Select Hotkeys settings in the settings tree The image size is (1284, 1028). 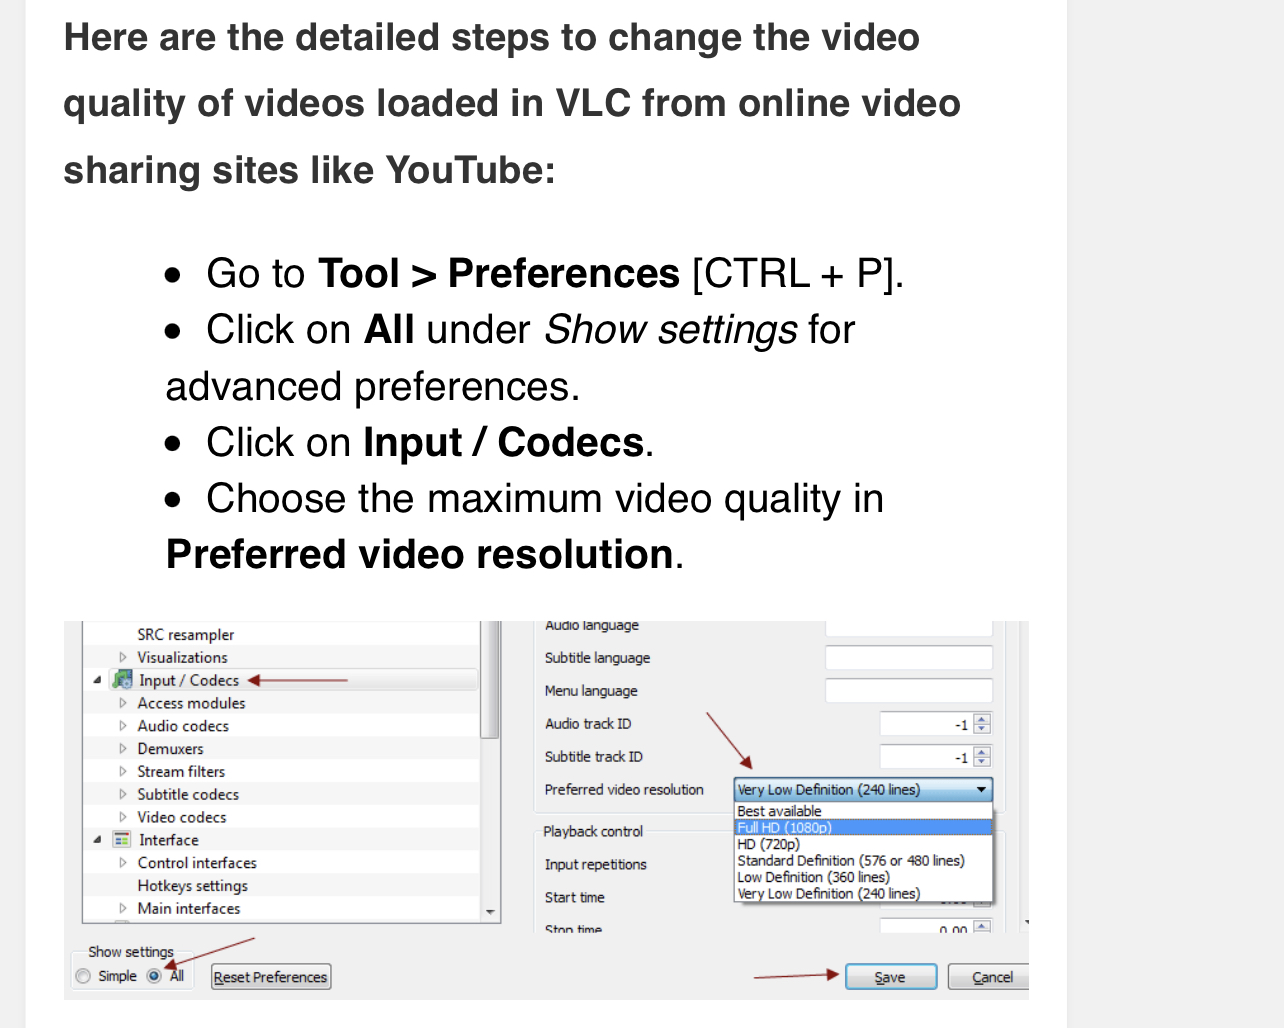[x=193, y=886]
